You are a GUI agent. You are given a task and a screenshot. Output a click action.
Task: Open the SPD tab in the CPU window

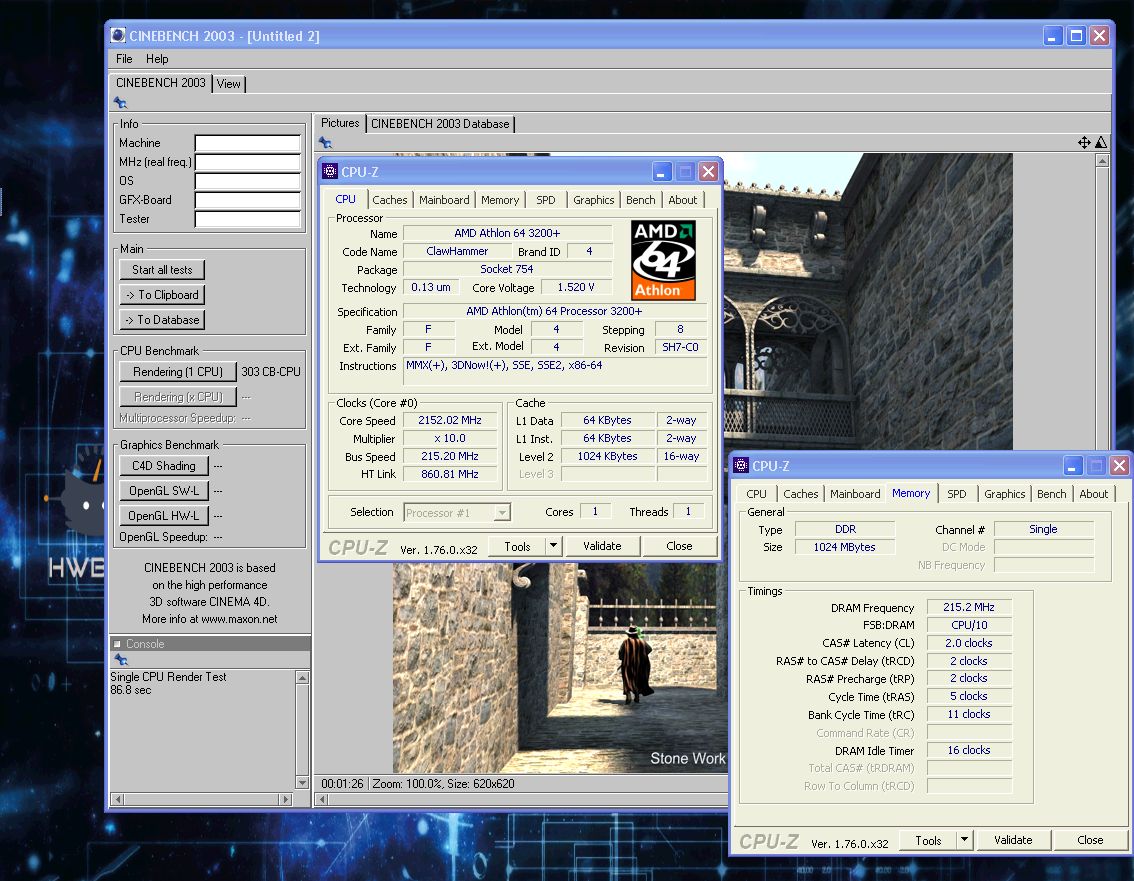[546, 200]
